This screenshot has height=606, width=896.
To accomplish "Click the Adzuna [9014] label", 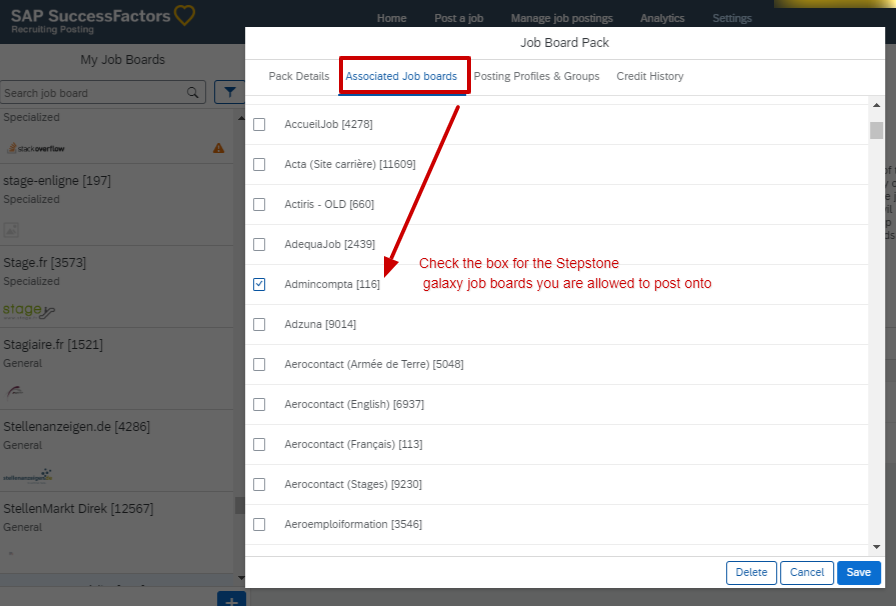I will [320, 325].
